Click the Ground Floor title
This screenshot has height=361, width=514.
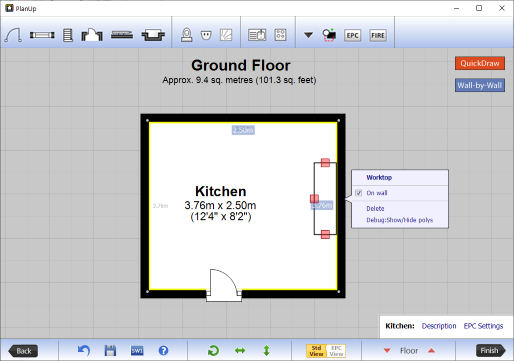tap(241, 65)
